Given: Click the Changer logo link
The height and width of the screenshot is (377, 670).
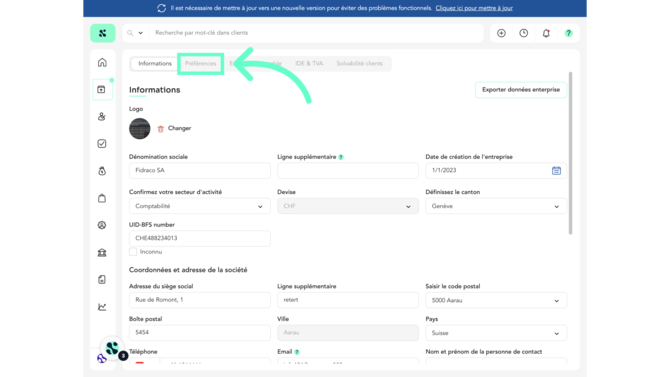Looking at the screenshot, I should [179, 128].
